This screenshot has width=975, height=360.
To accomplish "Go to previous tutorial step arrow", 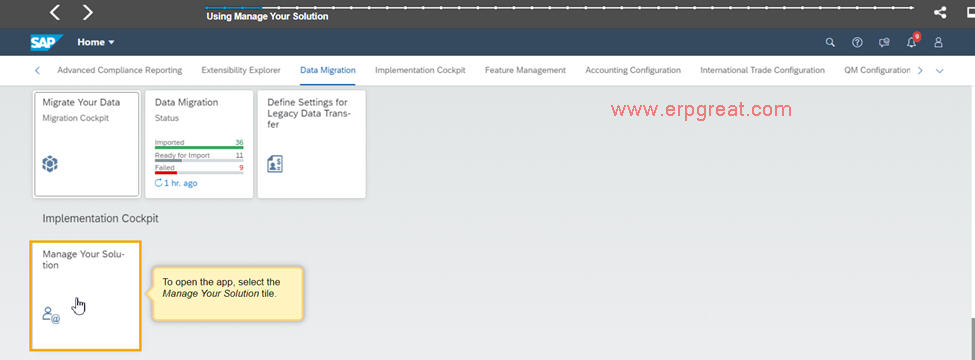I will (x=55, y=12).
